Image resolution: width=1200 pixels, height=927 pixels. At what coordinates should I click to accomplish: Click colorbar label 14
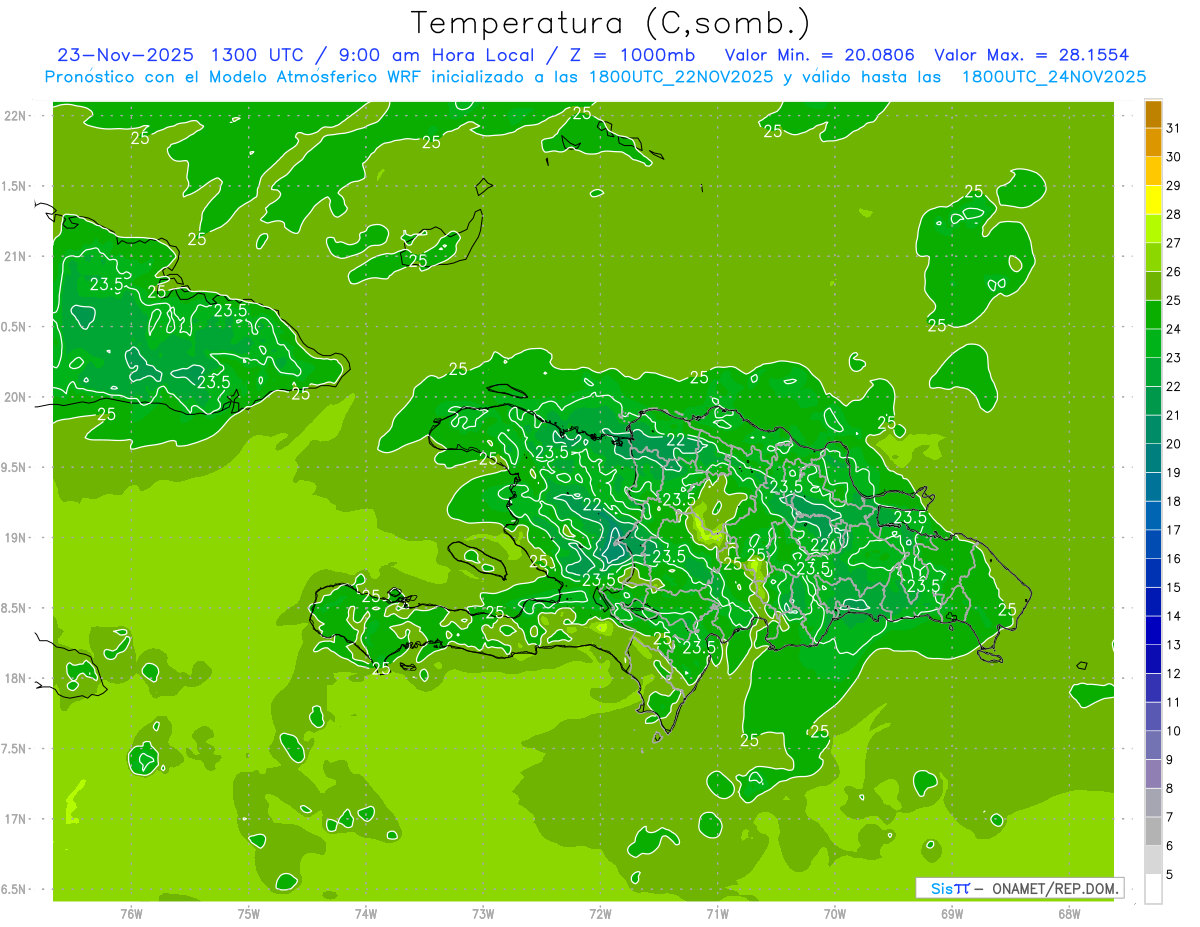coord(1173,616)
